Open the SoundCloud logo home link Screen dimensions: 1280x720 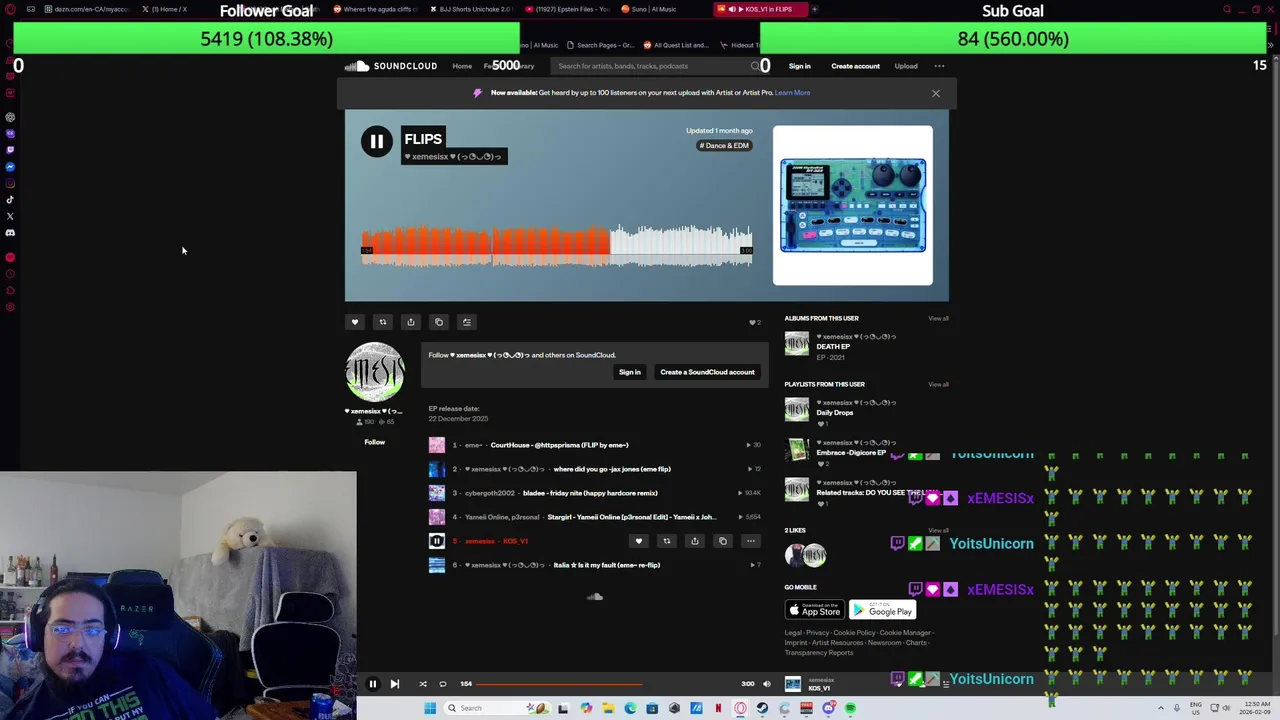[x=391, y=66]
